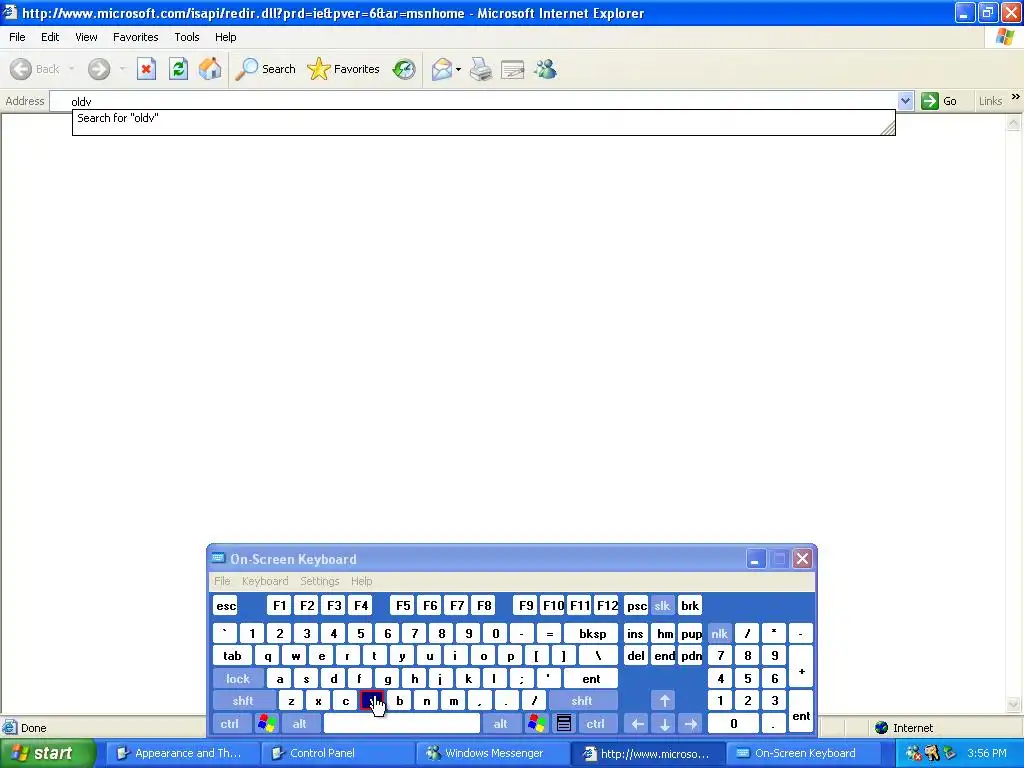Click the Forward arrow button
This screenshot has width=1024, height=768.
click(x=99, y=69)
